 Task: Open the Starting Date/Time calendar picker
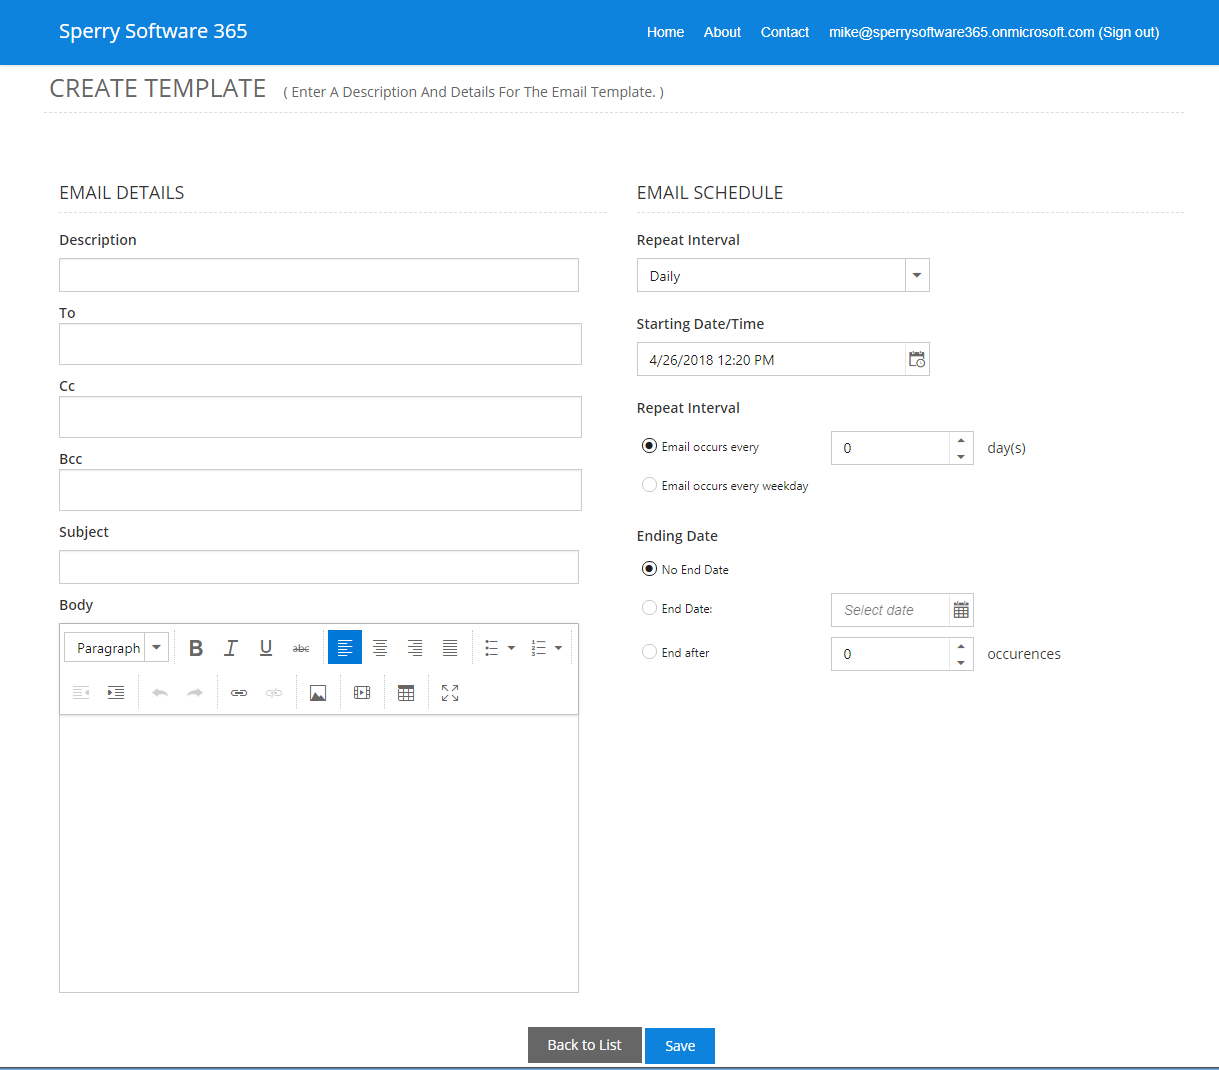(x=917, y=359)
